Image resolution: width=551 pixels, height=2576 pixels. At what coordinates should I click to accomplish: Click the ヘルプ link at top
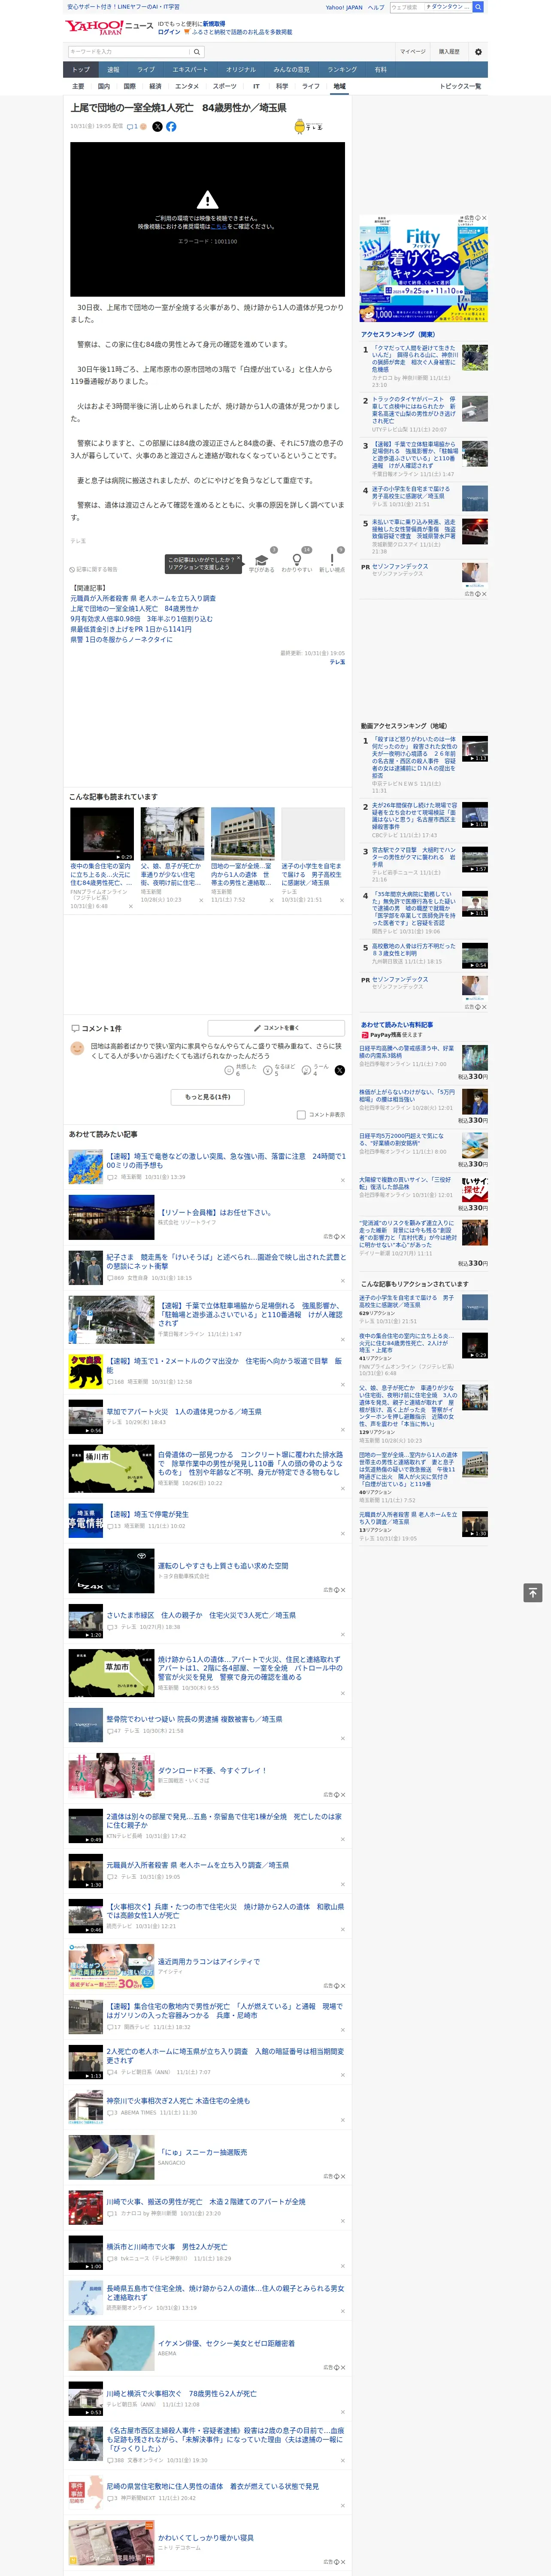point(375,7)
